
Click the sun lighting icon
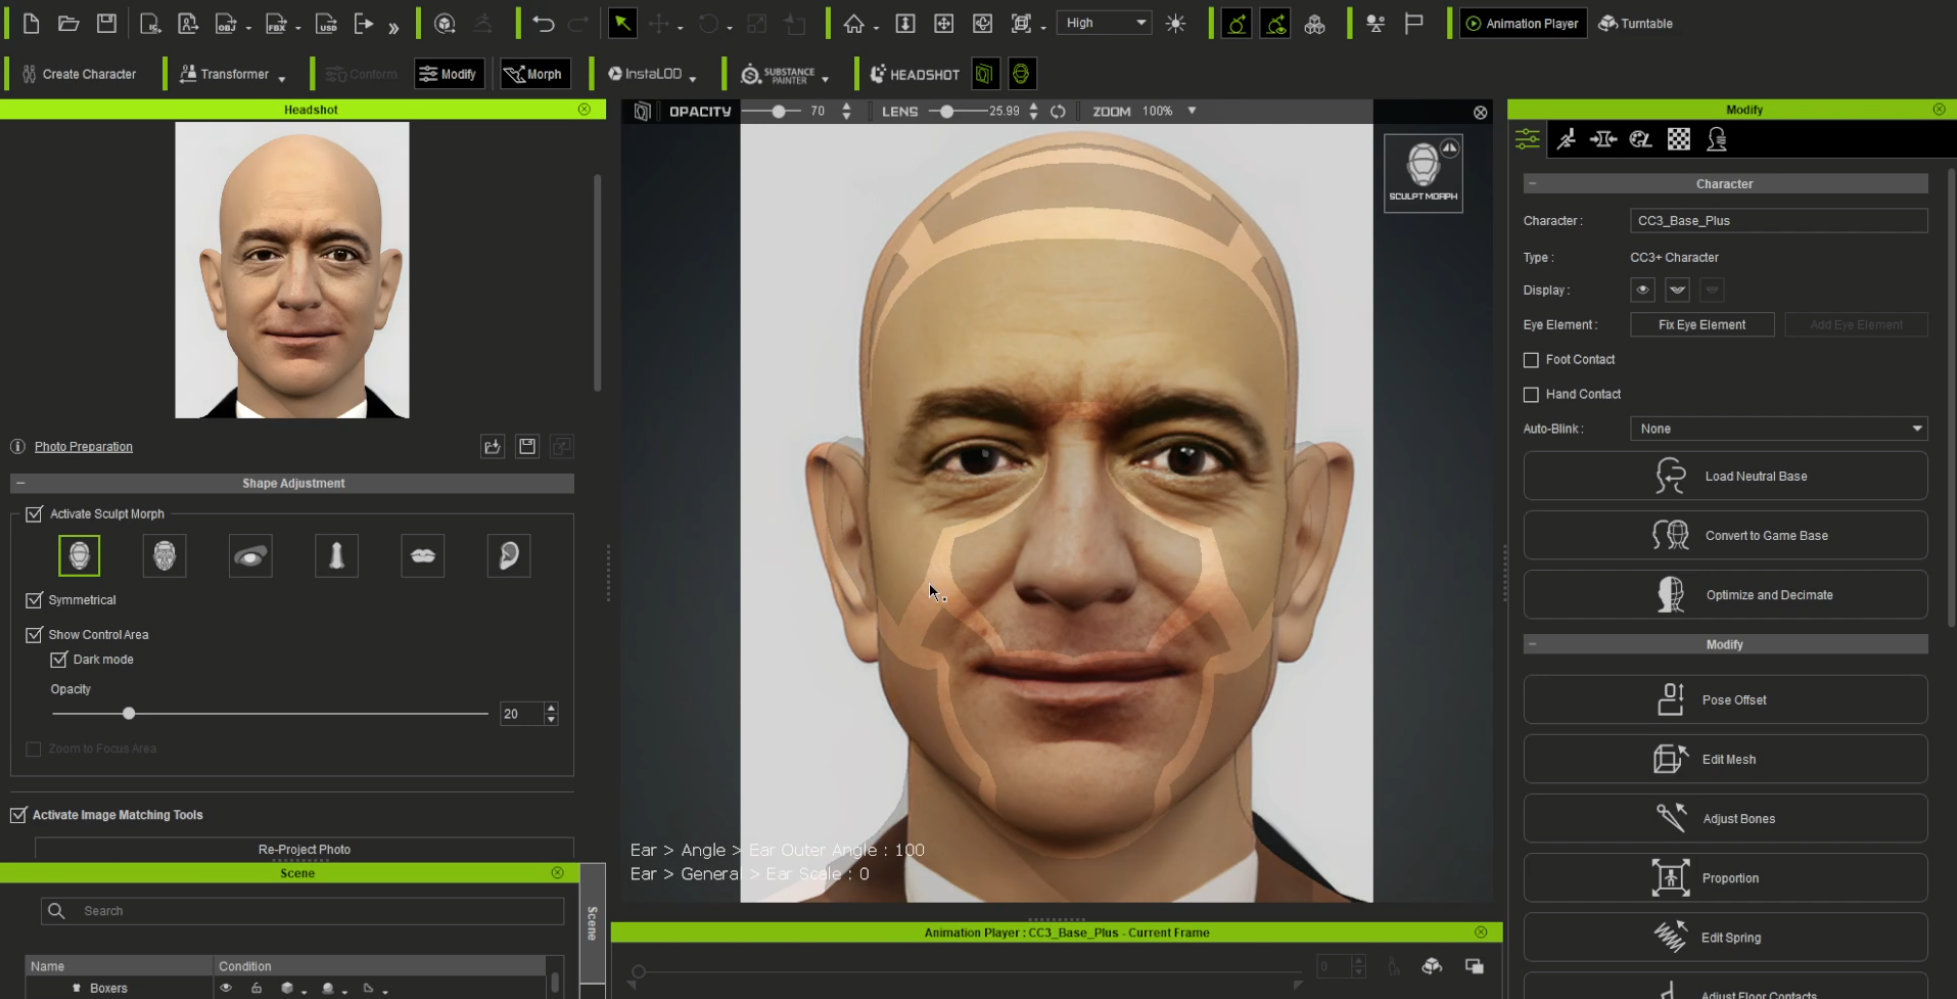click(1176, 23)
